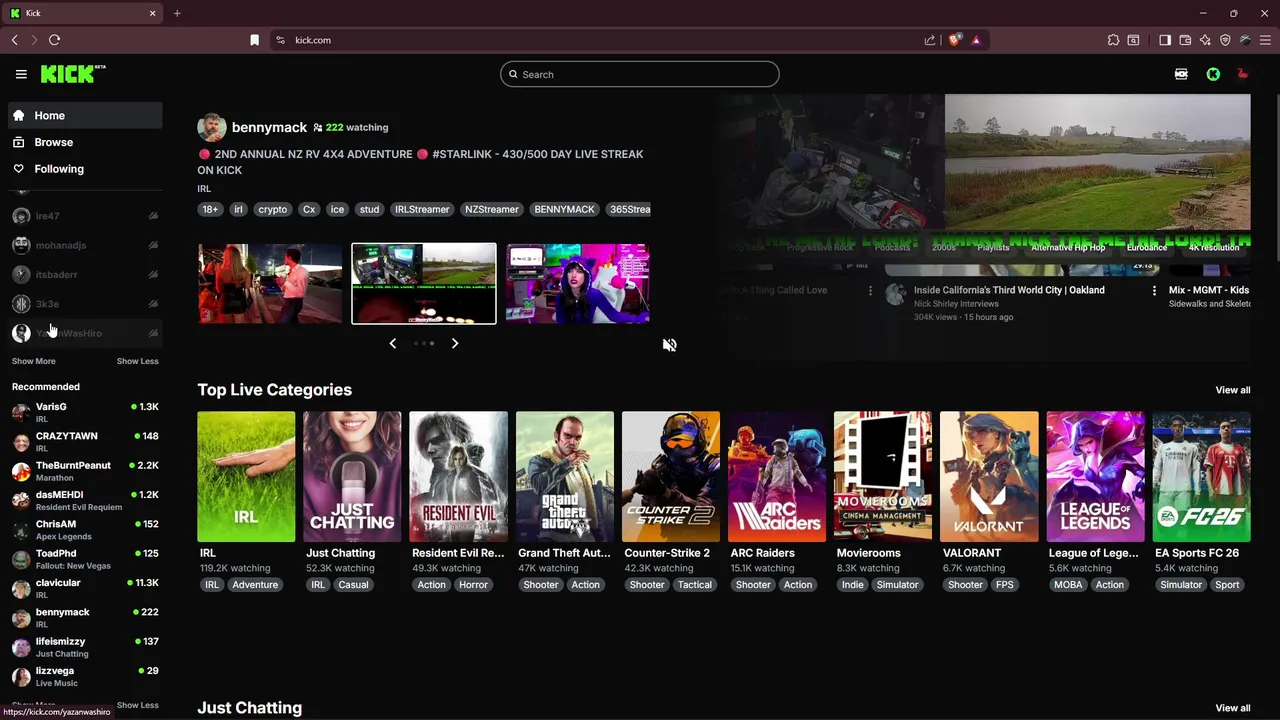The height and width of the screenshot is (720, 1280).
Task: Open Brave Wallet icon
Action: (x=1185, y=40)
